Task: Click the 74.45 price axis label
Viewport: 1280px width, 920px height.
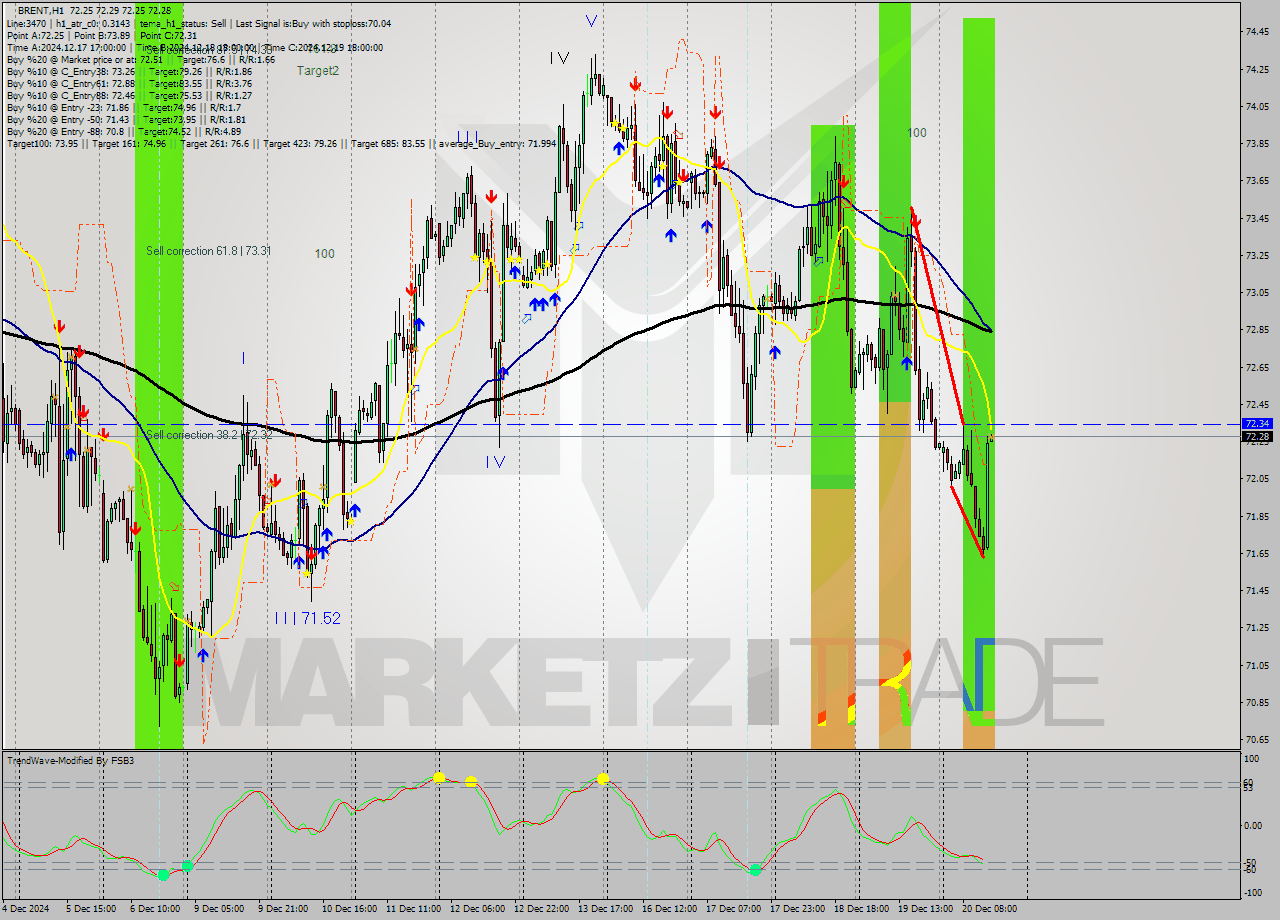Action: pyautogui.click(x=1258, y=32)
